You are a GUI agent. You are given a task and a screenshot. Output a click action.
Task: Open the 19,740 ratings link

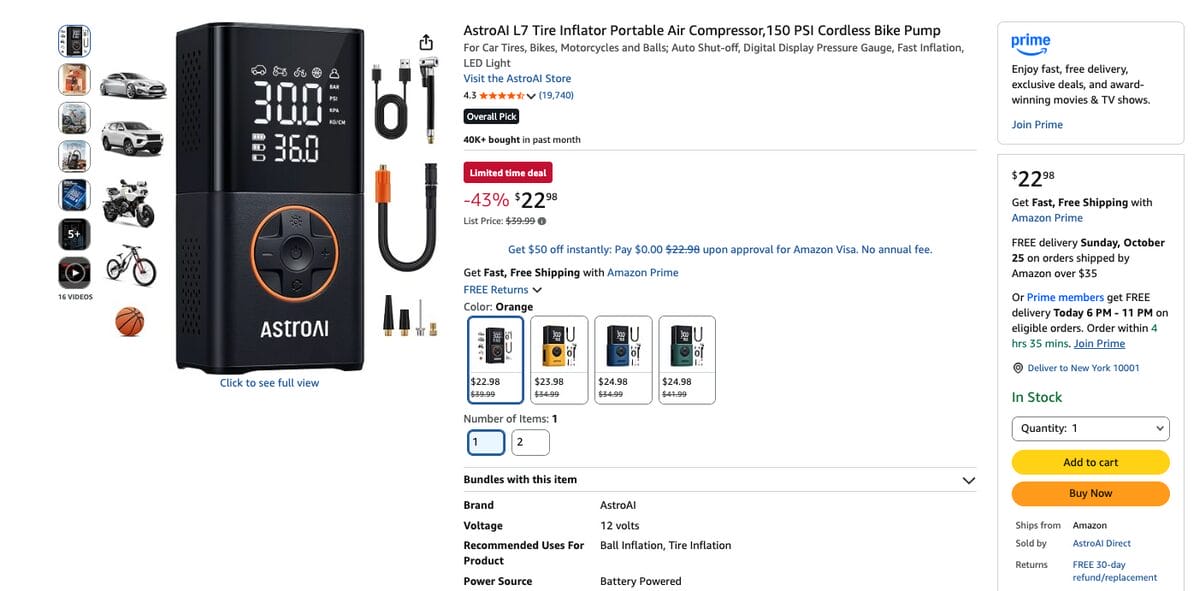point(556,96)
